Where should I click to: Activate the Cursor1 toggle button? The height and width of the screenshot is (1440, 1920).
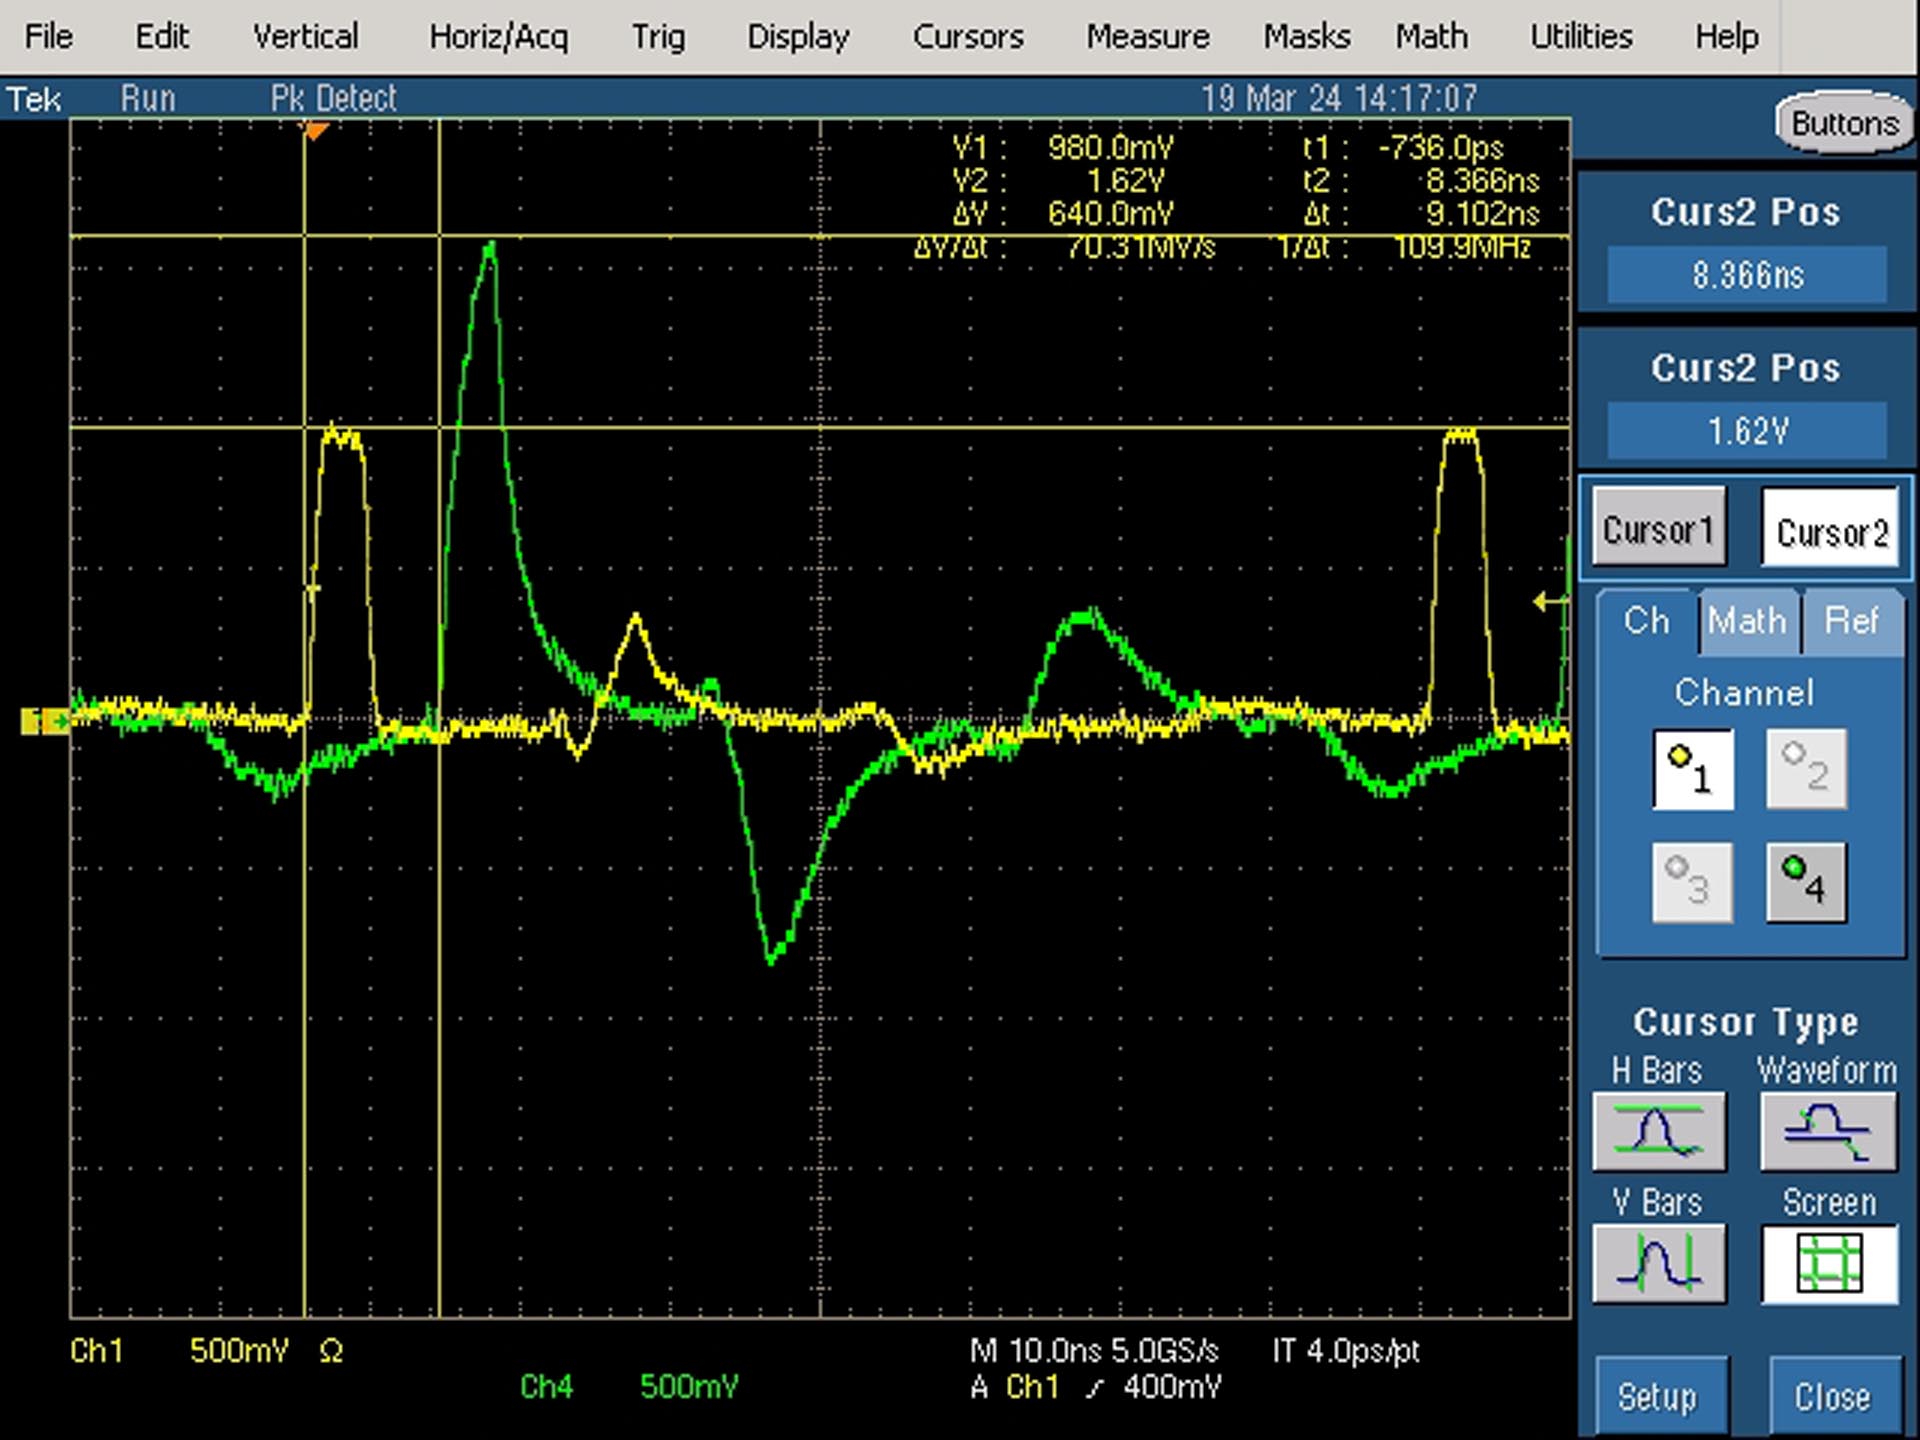click(x=1659, y=527)
